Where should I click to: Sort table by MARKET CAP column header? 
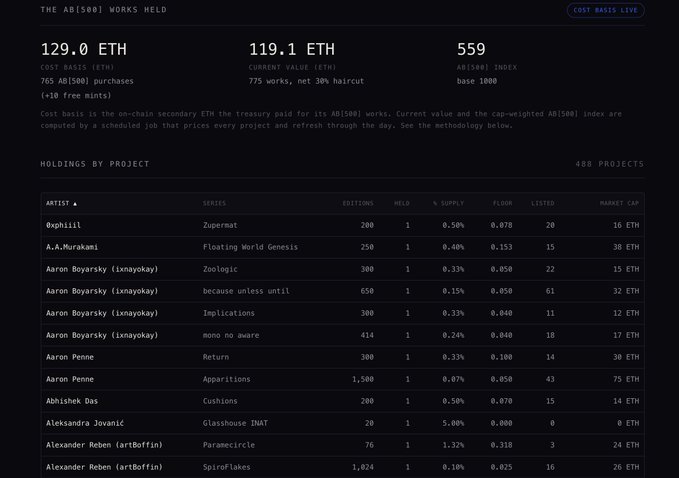point(619,203)
